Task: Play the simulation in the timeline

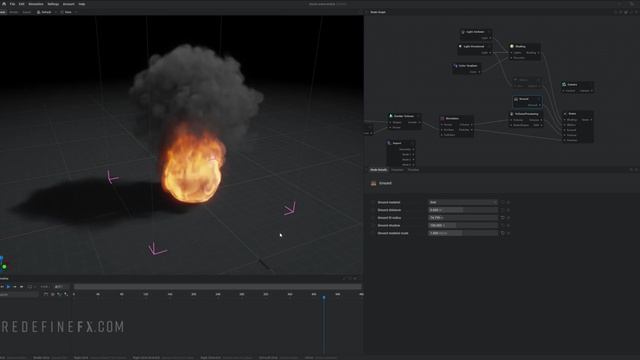Action: [8, 287]
